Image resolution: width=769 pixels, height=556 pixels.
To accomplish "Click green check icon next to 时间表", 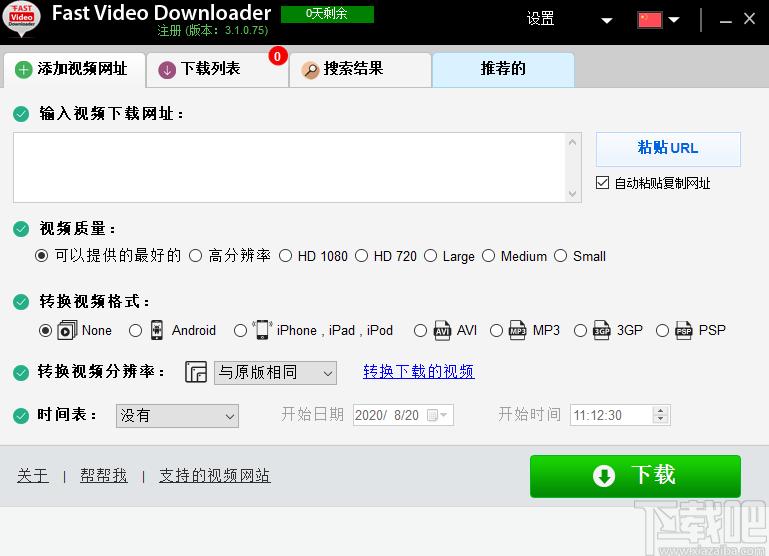I will tap(21, 416).
